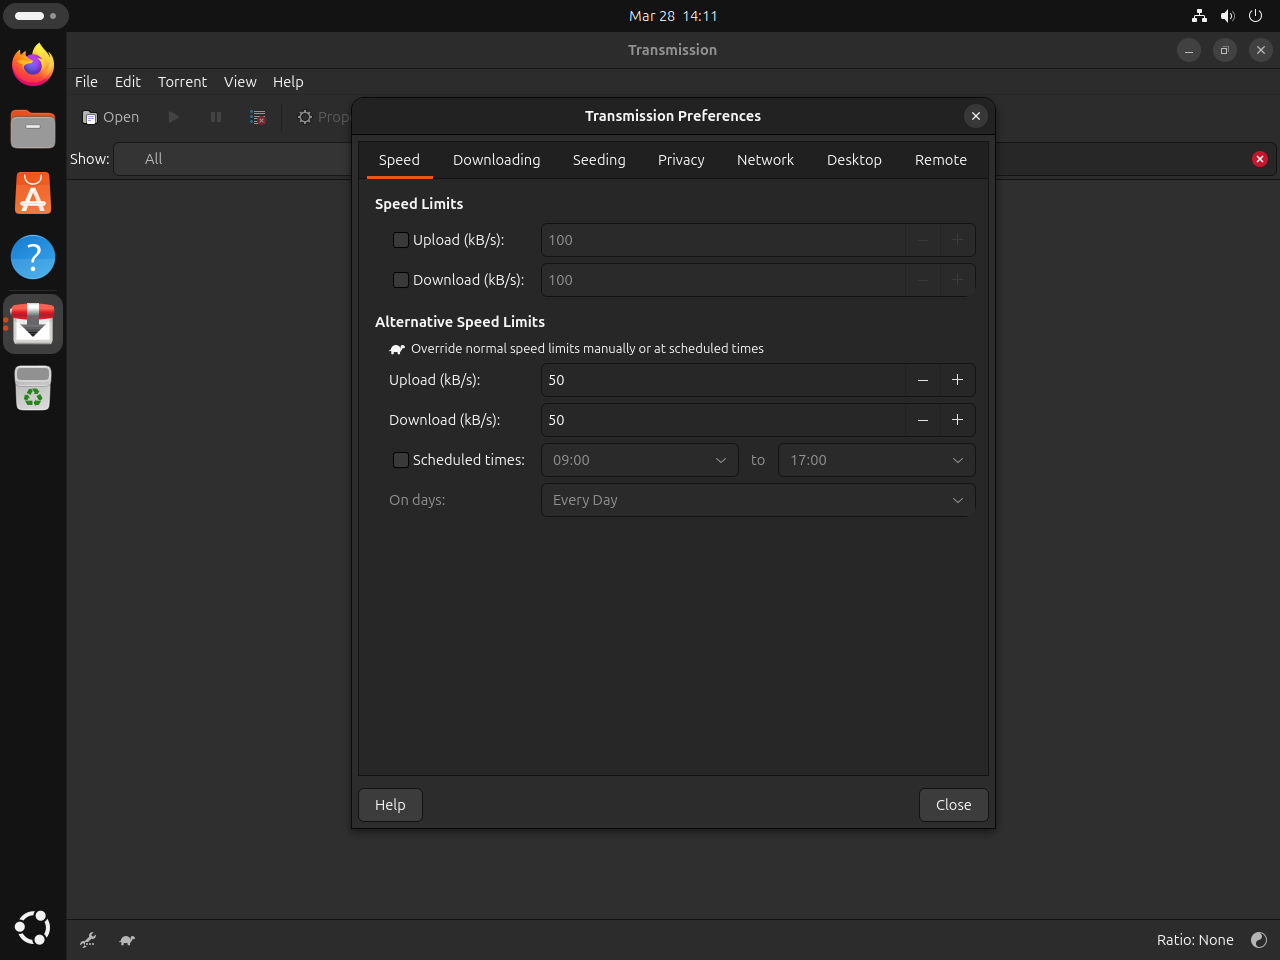Enable the Download (kB/s) speed limit checkbox

coord(400,280)
